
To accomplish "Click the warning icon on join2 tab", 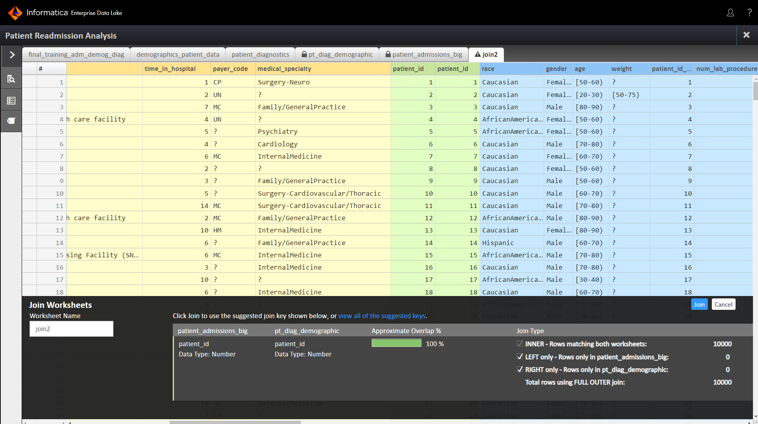I will (x=478, y=55).
